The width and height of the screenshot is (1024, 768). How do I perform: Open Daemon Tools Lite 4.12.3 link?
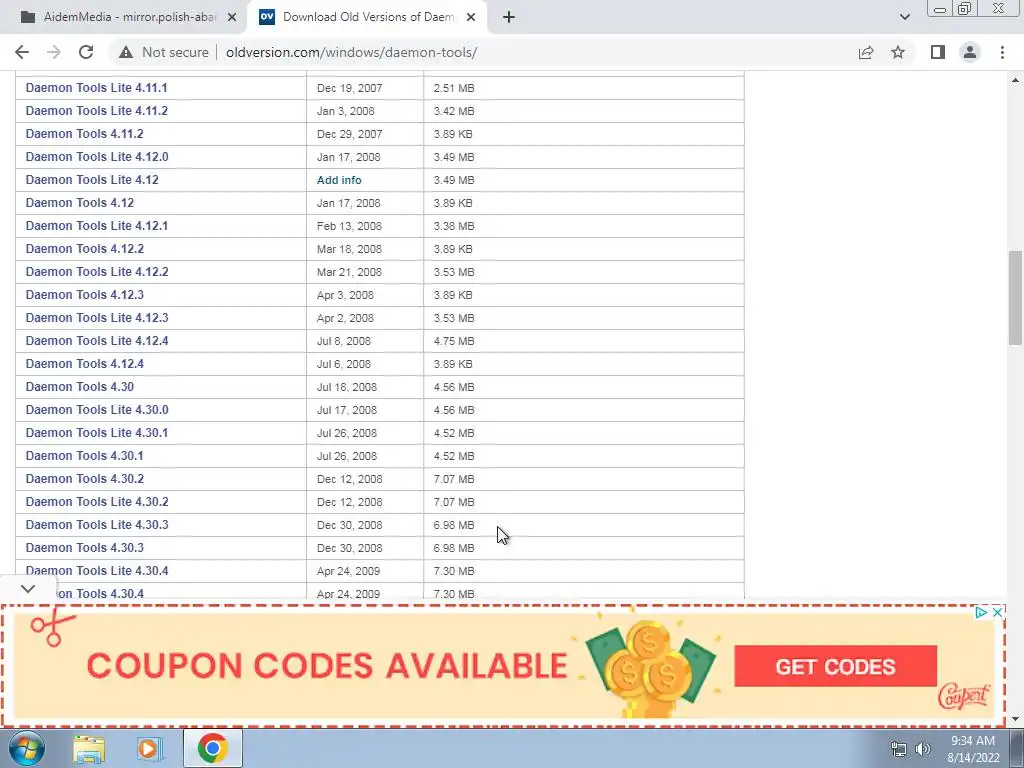(x=97, y=317)
